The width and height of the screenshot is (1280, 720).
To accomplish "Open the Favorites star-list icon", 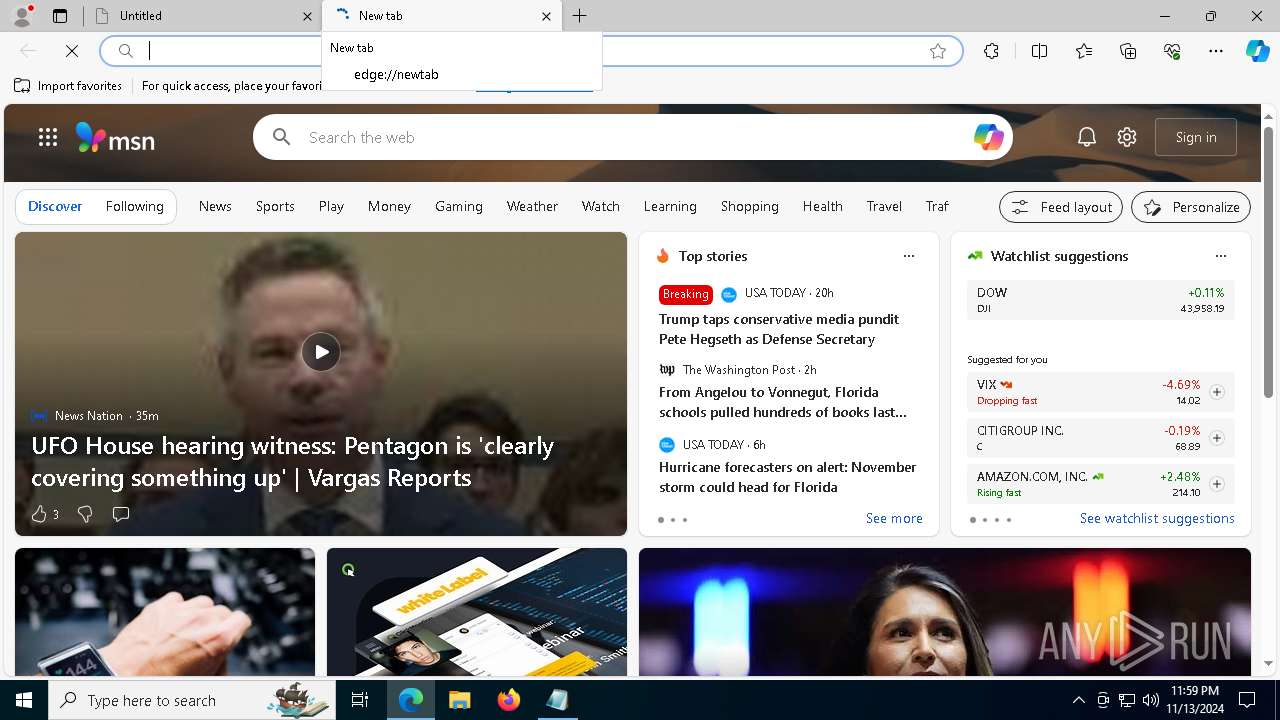I will click(x=1084, y=51).
